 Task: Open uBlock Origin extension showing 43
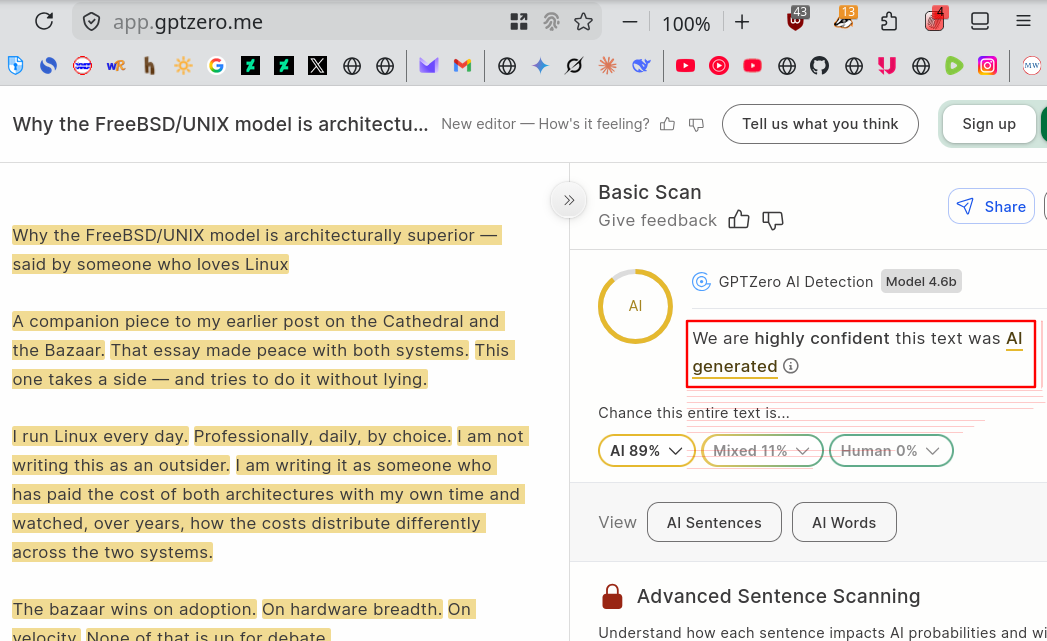(797, 19)
